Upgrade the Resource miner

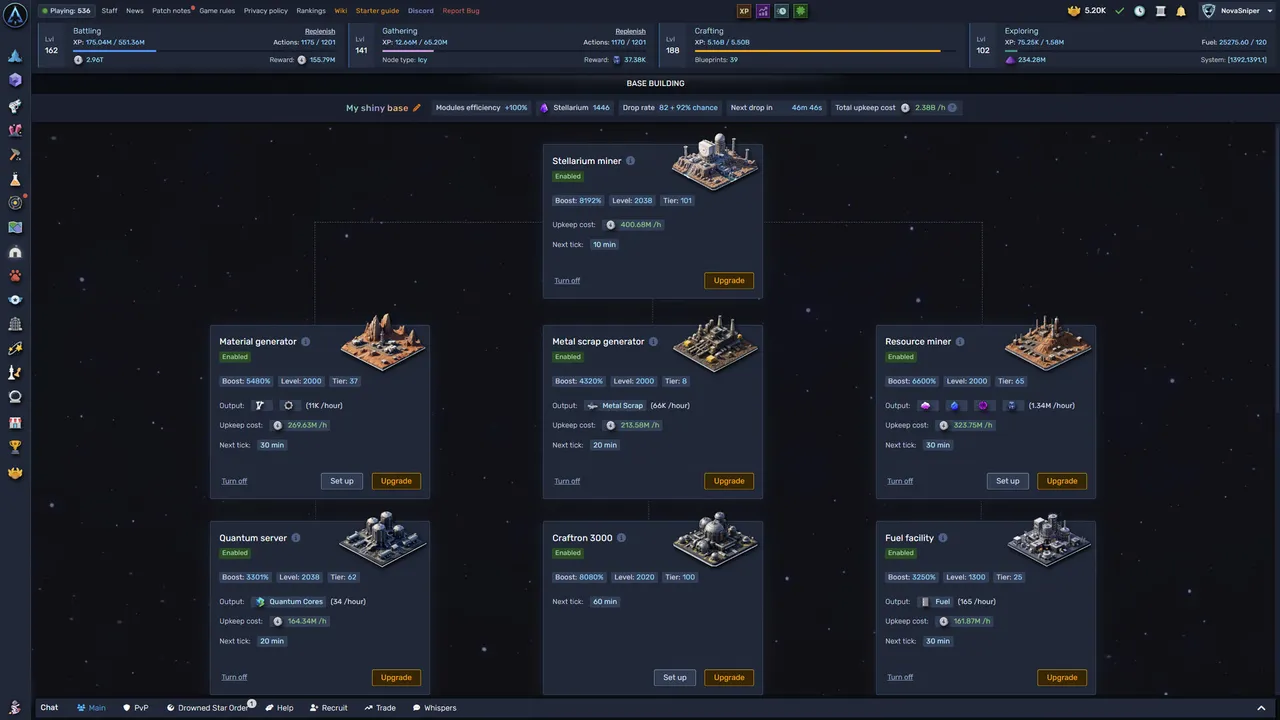(x=1062, y=481)
